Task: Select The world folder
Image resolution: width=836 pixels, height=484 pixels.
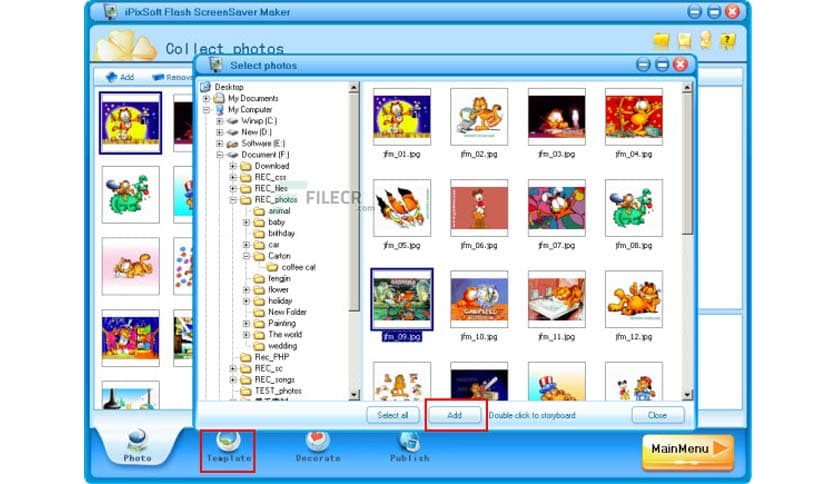Action: [285, 335]
